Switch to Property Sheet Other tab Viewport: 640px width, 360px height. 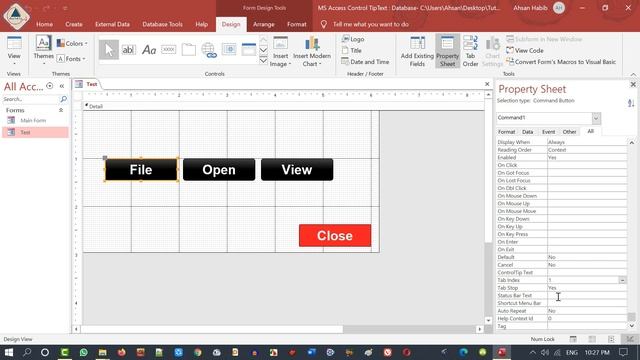coord(569,132)
